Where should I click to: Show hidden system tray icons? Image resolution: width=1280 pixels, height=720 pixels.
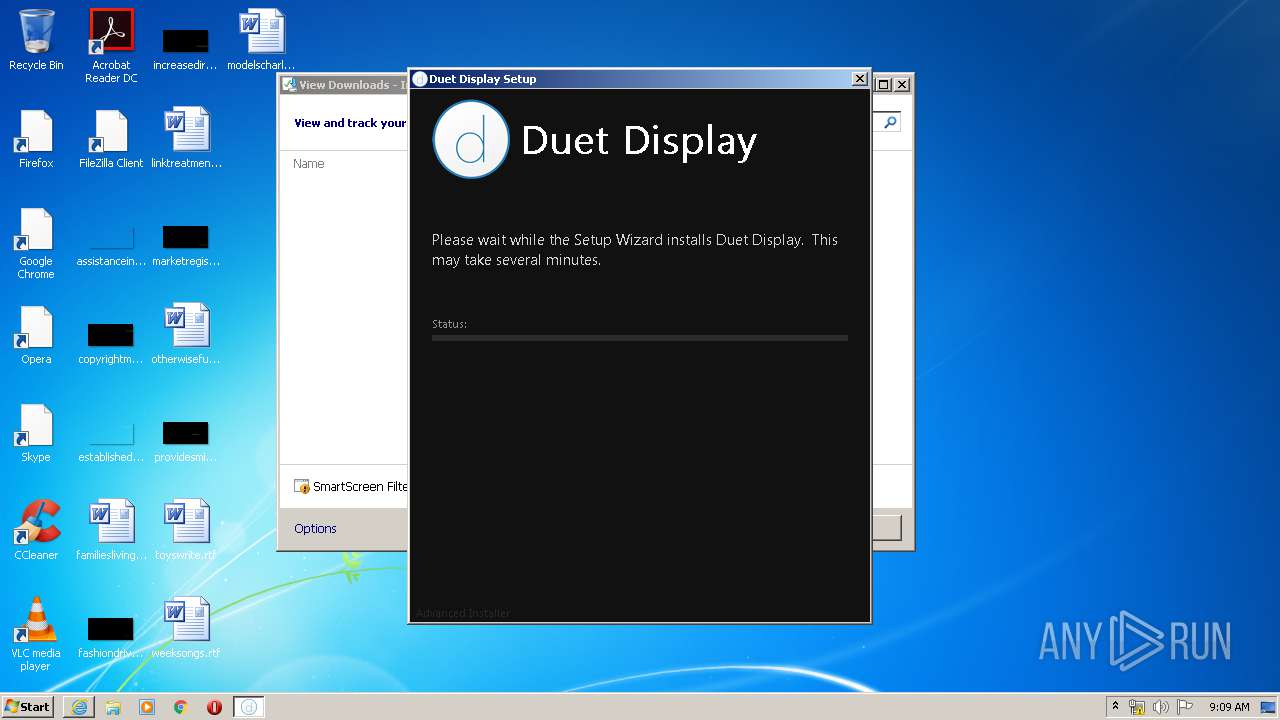(x=1116, y=706)
